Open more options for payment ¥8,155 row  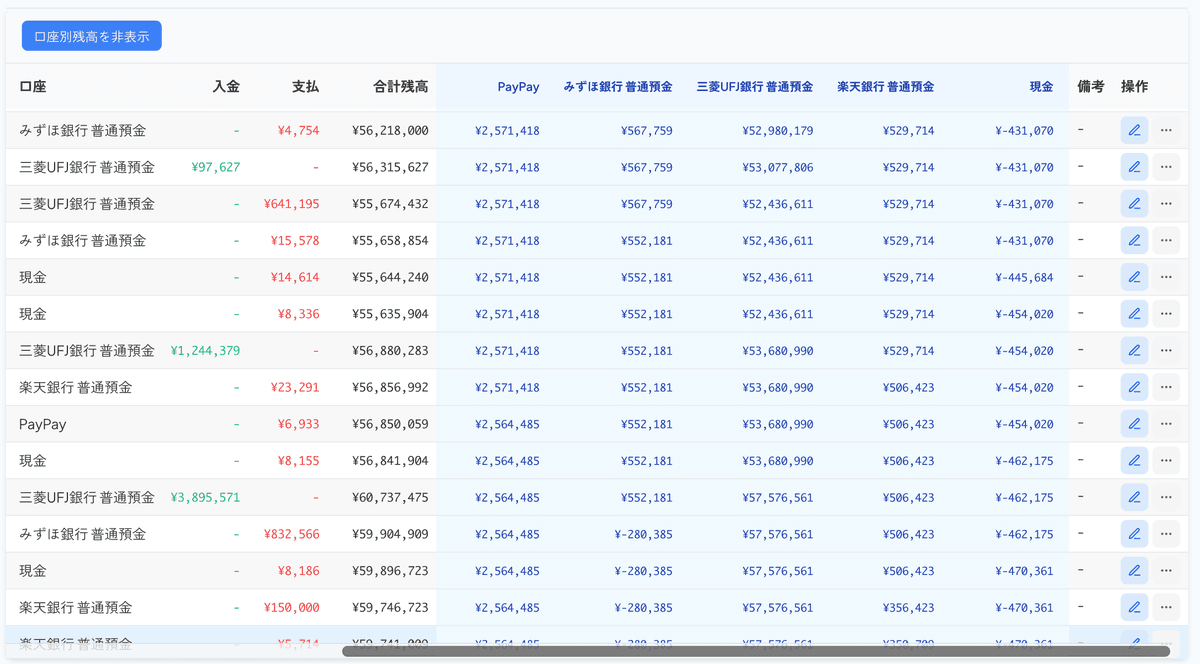(1166, 460)
